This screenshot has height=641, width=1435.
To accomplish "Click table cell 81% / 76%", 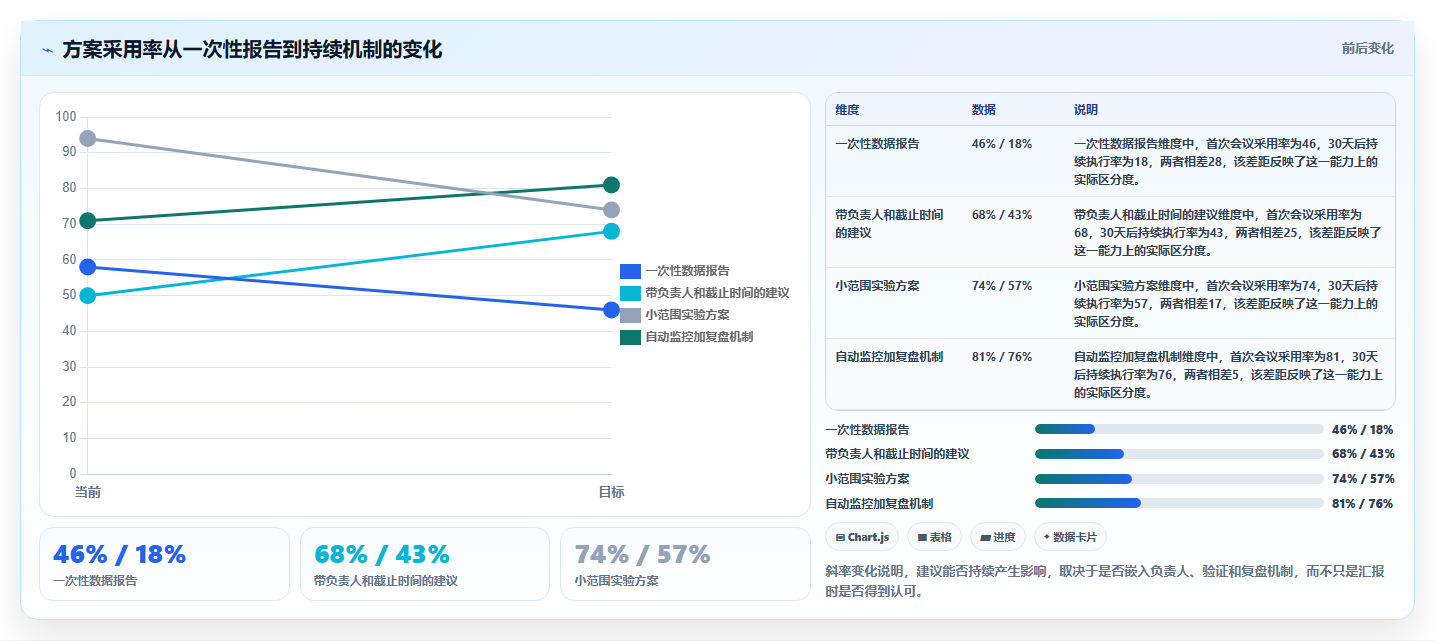I will tap(1002, 357).
